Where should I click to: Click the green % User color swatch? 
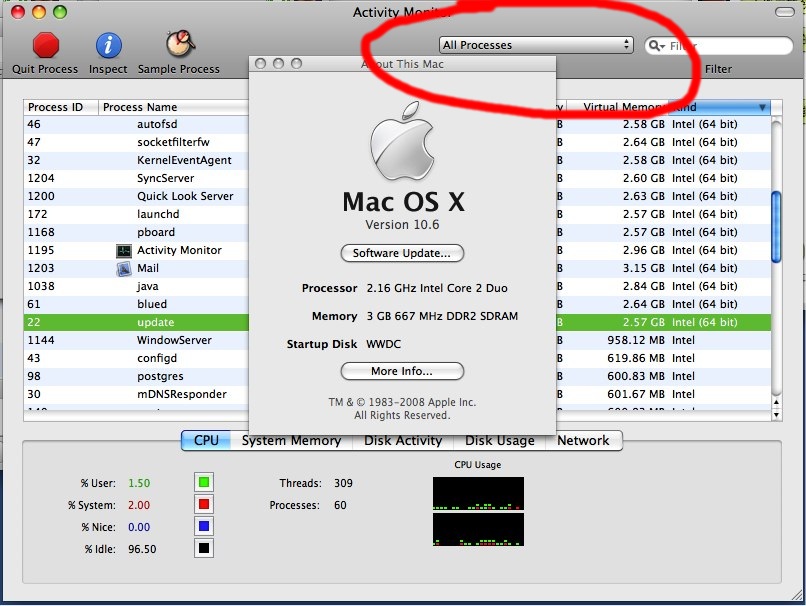tap(204, 482)
